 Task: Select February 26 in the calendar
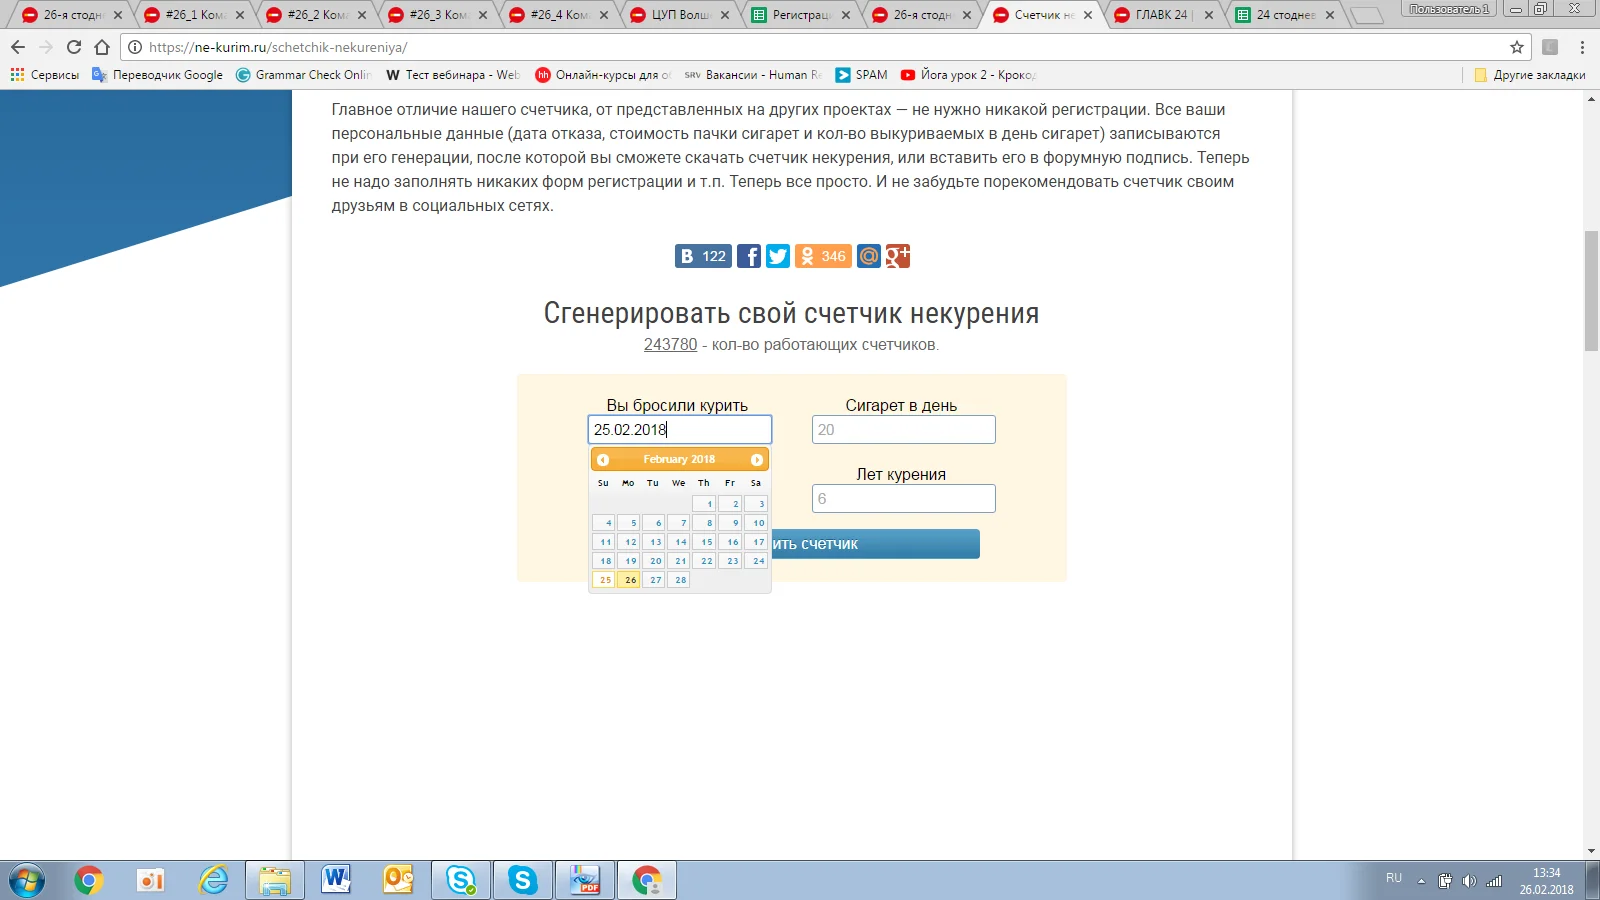pos(629,580)
